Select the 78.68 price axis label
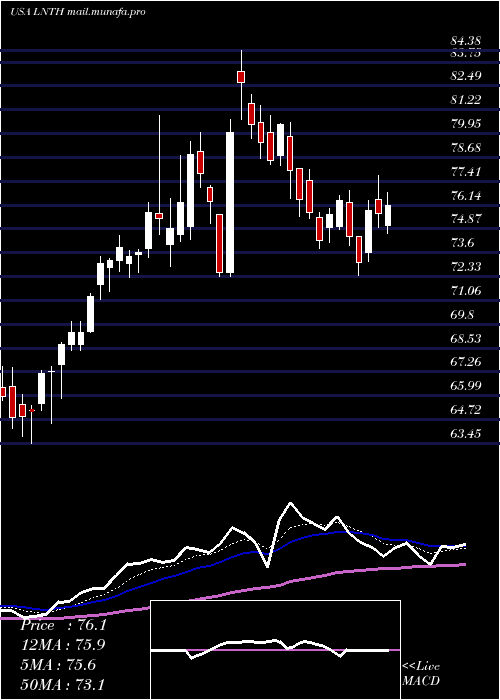This screenshot has height=700, width=500. pos(466,148)
